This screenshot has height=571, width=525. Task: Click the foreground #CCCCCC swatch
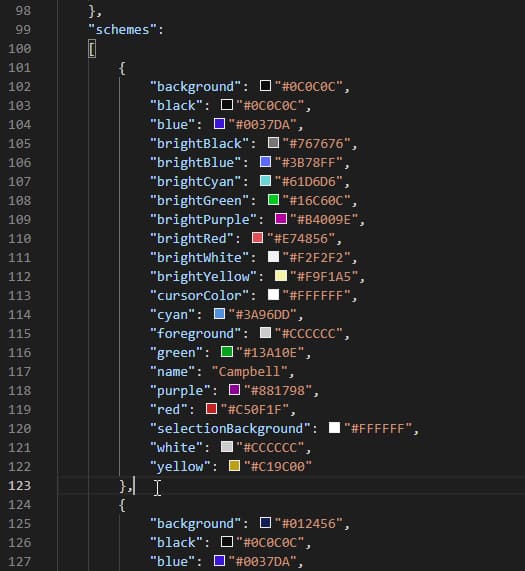[265, 333]
